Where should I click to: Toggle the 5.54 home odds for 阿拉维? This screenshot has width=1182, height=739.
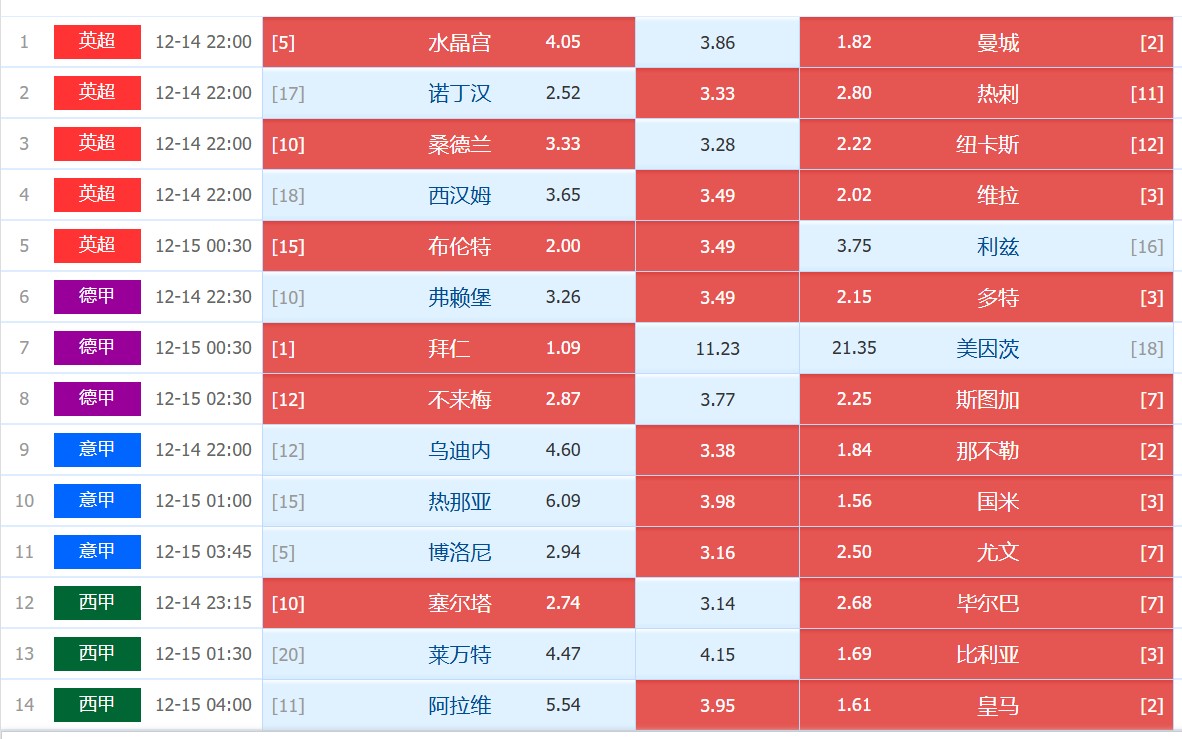pos(563,705)
